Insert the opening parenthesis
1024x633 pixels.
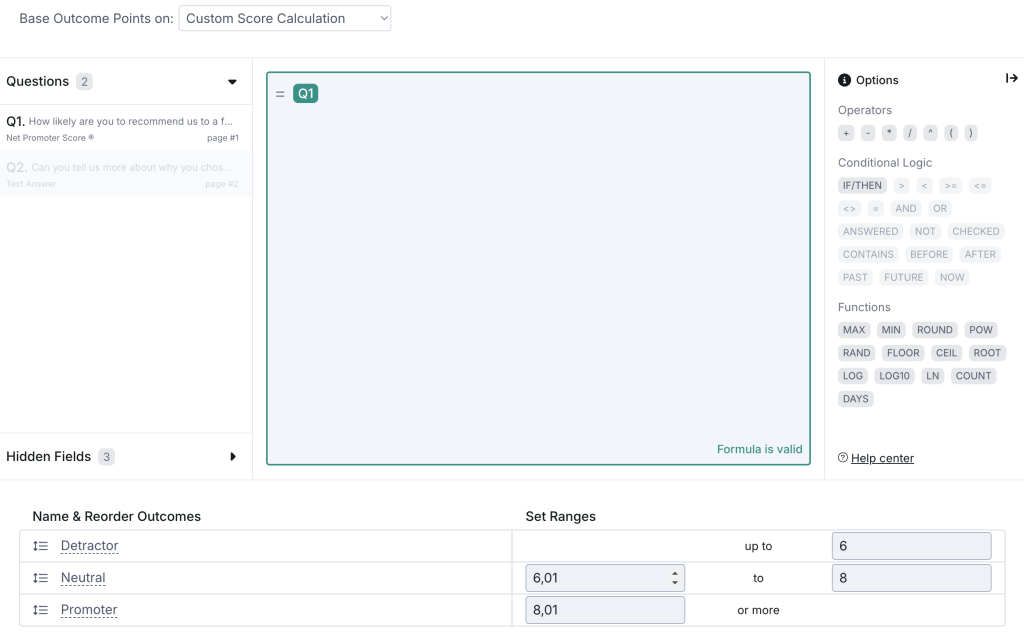pyautogui.click(x=951, y=133)
